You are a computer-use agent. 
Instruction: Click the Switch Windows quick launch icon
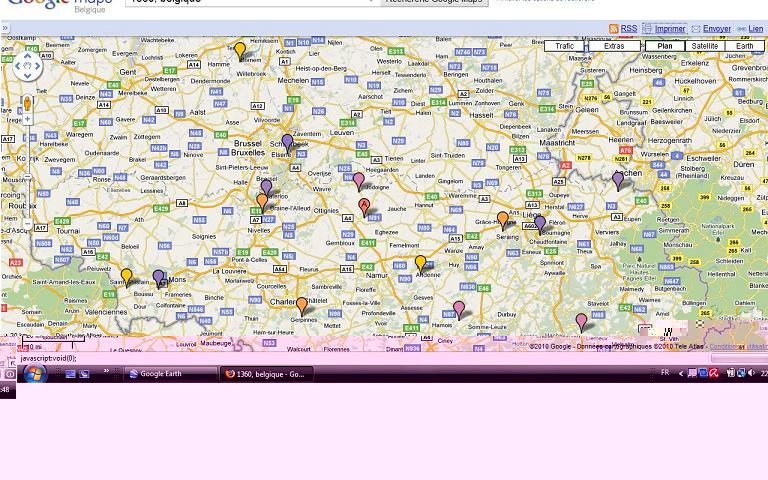84,374
